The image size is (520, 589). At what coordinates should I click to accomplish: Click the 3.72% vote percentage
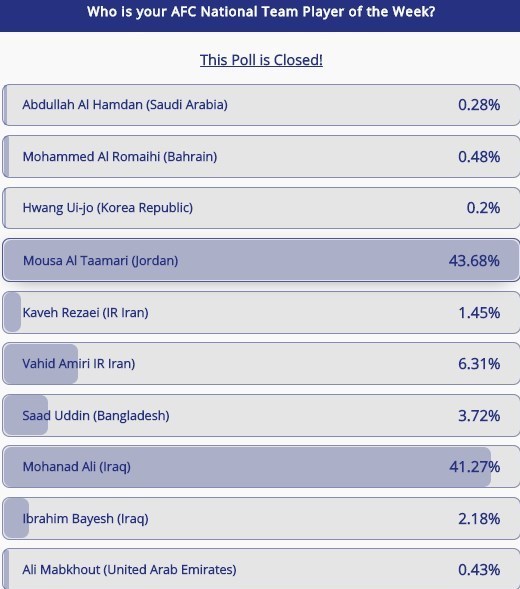tap(479, 415)
